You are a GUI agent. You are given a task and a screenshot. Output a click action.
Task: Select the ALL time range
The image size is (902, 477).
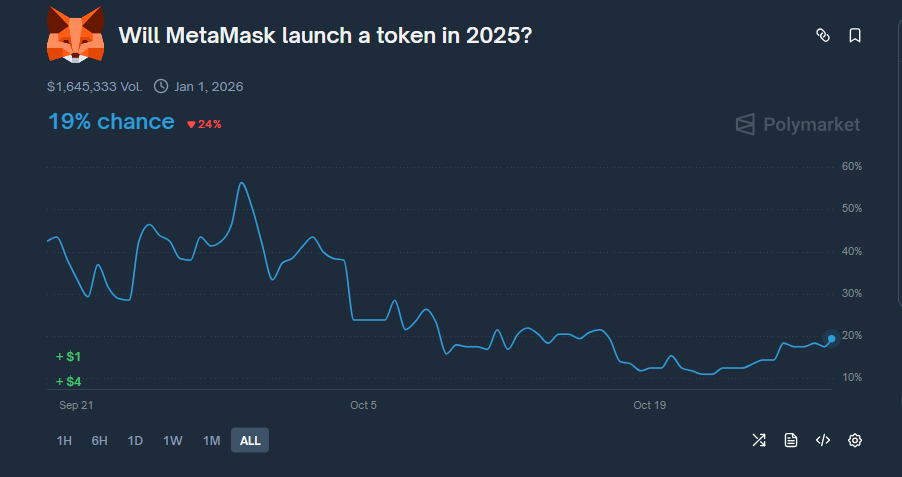pyautogui.click(x=250, y=440)
